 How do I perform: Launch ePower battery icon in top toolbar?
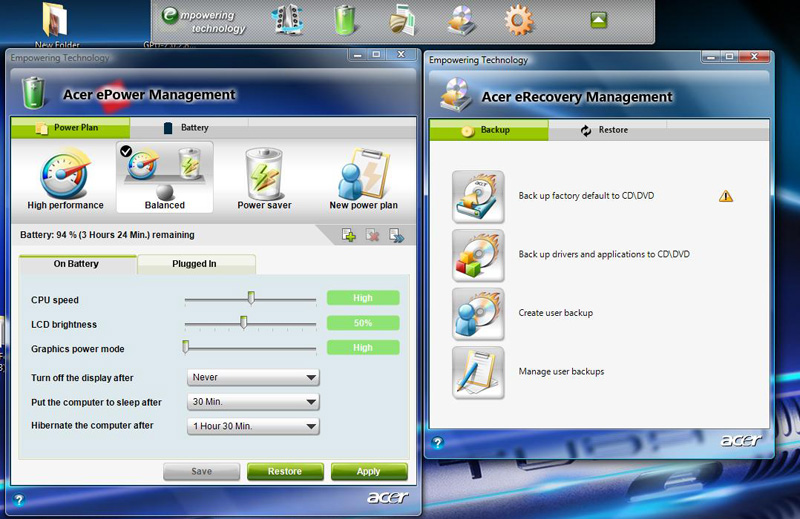pos(345,20)
